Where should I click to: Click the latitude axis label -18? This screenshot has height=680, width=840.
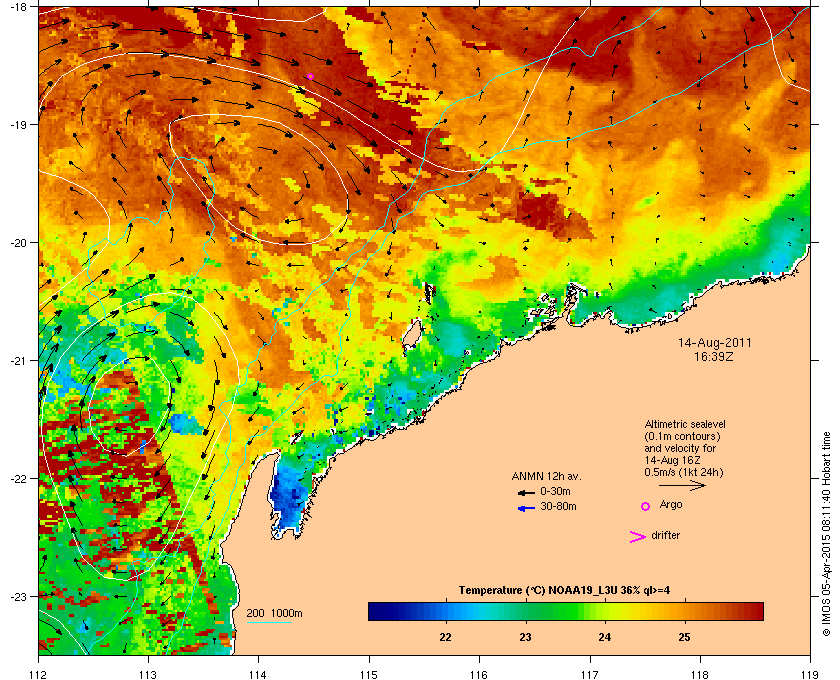pyautogui.click(x=18, y=7)
